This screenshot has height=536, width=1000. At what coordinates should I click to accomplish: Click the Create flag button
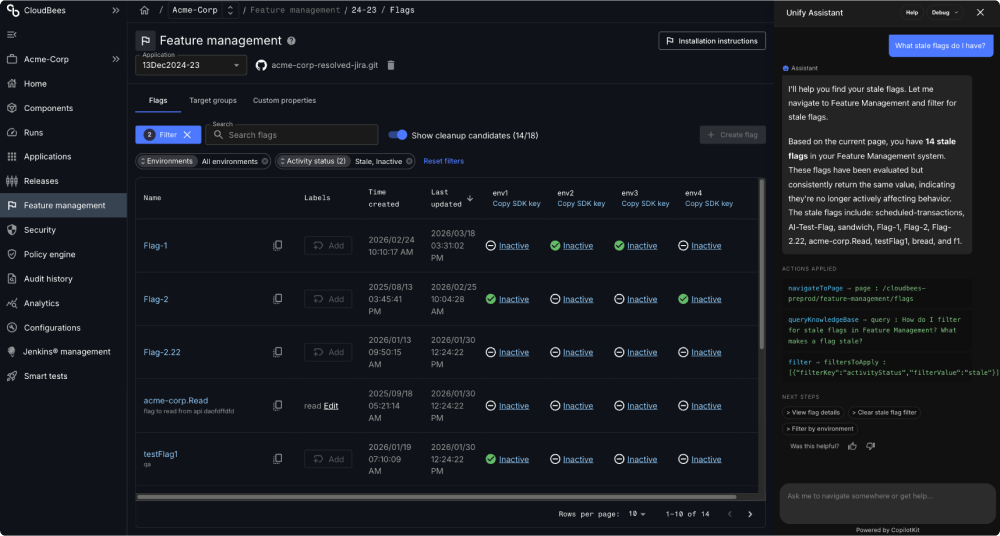coord(732,135)
